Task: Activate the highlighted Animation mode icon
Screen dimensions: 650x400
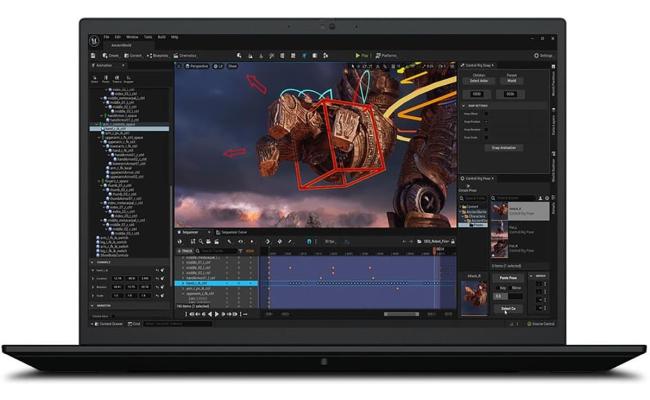Action: tap(304, 56)
